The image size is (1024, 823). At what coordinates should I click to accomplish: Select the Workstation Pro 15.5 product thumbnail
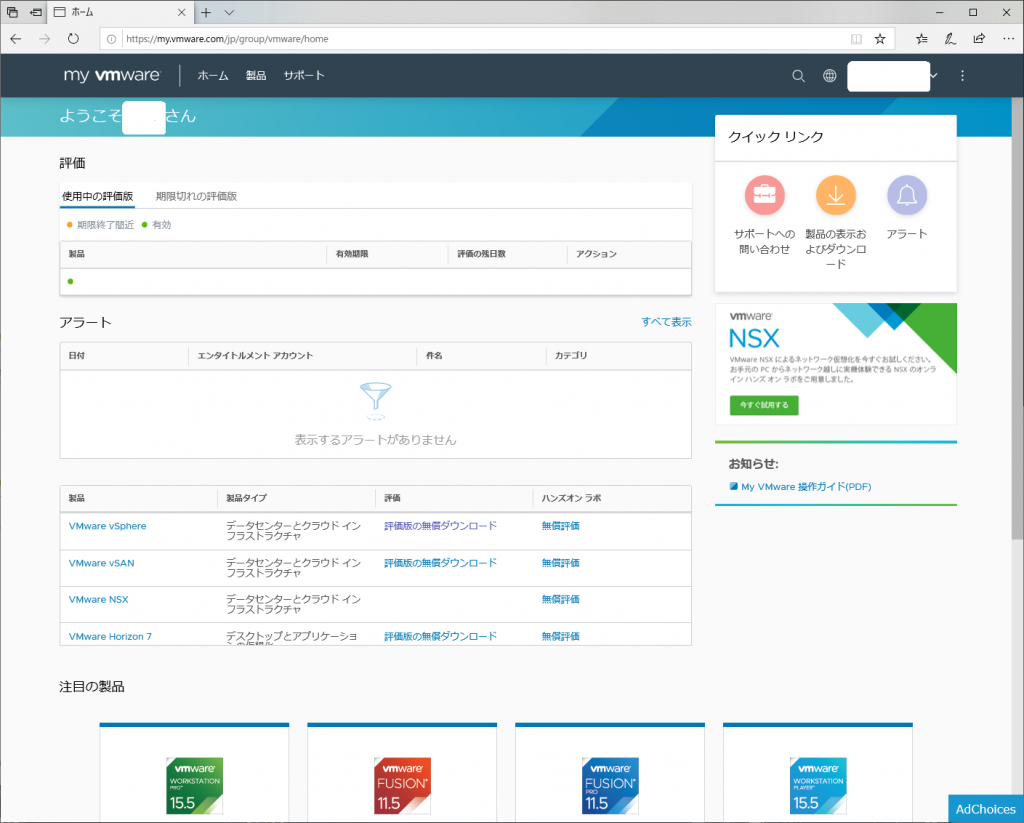click(195, 786)
